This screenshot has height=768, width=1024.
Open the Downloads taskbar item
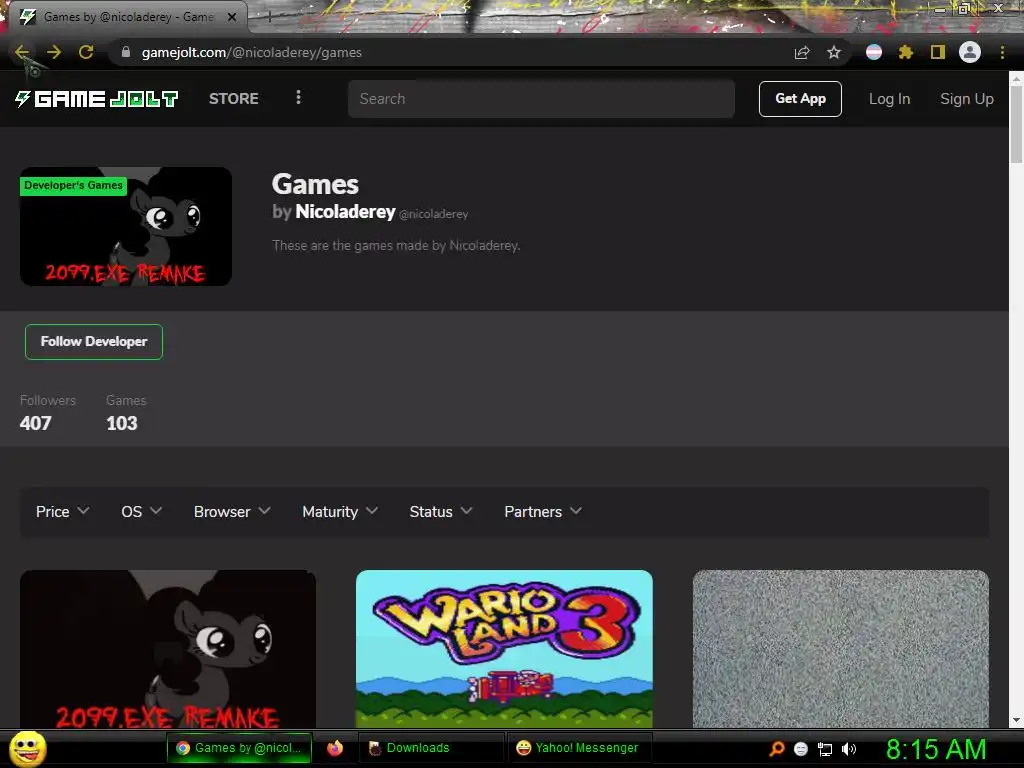pyautogui.click(x=431, y=748)
